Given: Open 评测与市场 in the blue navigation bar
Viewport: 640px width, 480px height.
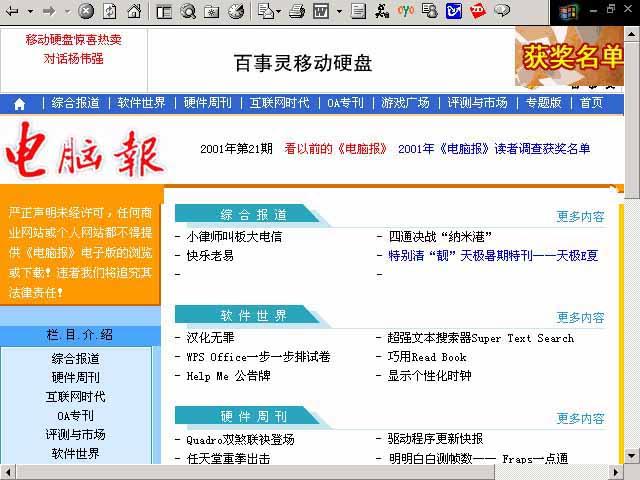Looking at the screenshot, I should (478, 103).
